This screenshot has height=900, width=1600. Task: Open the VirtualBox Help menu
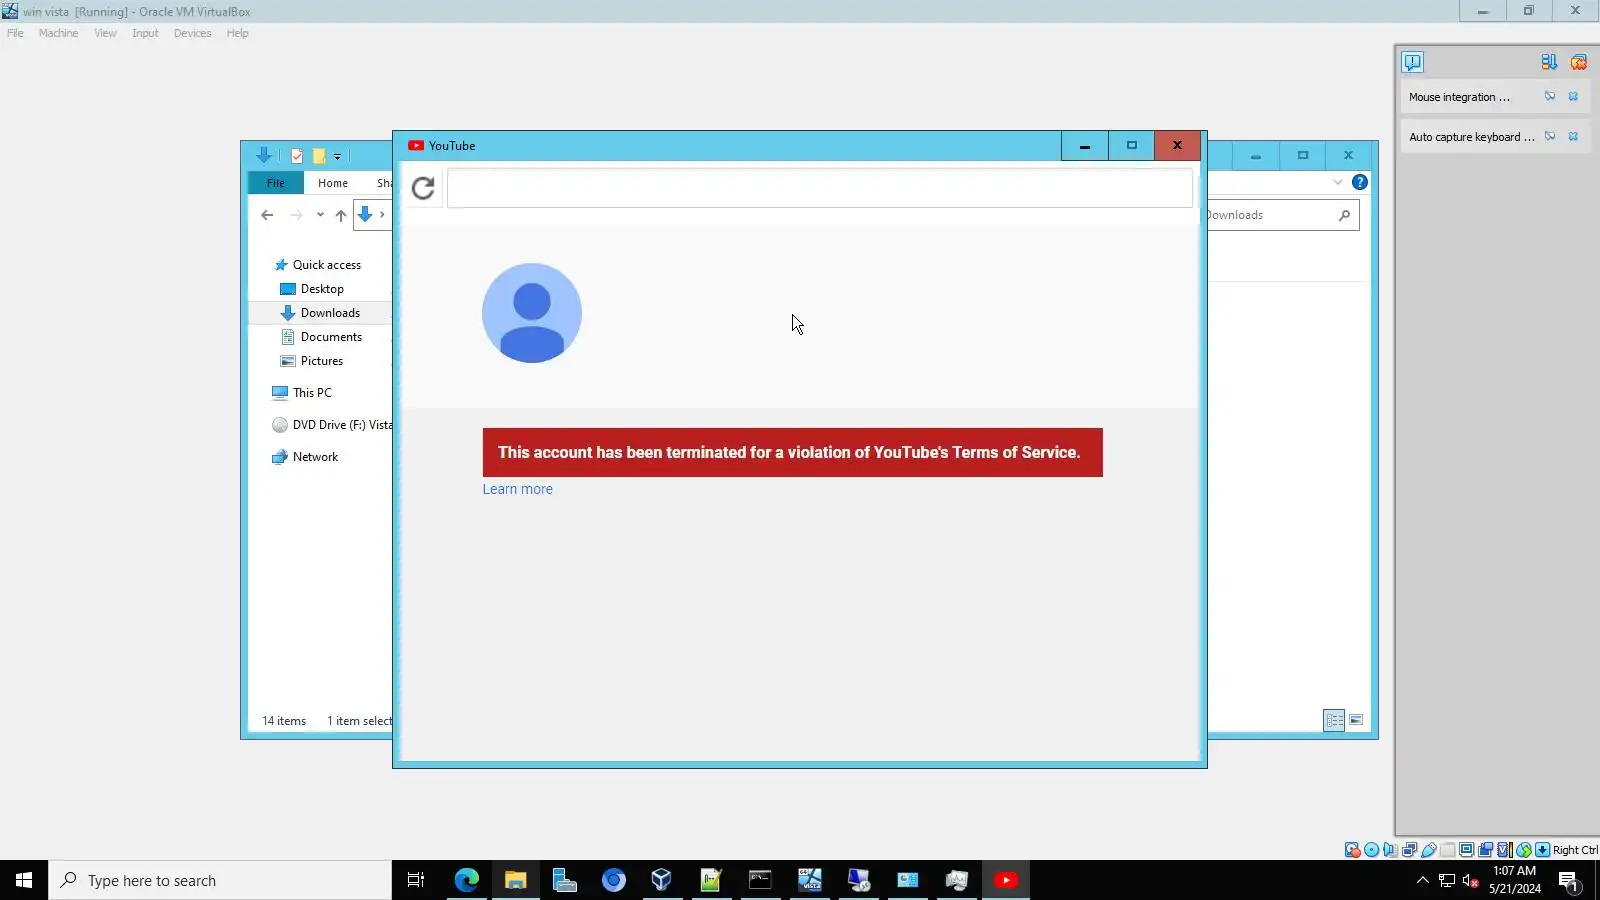tap(237, 33)
